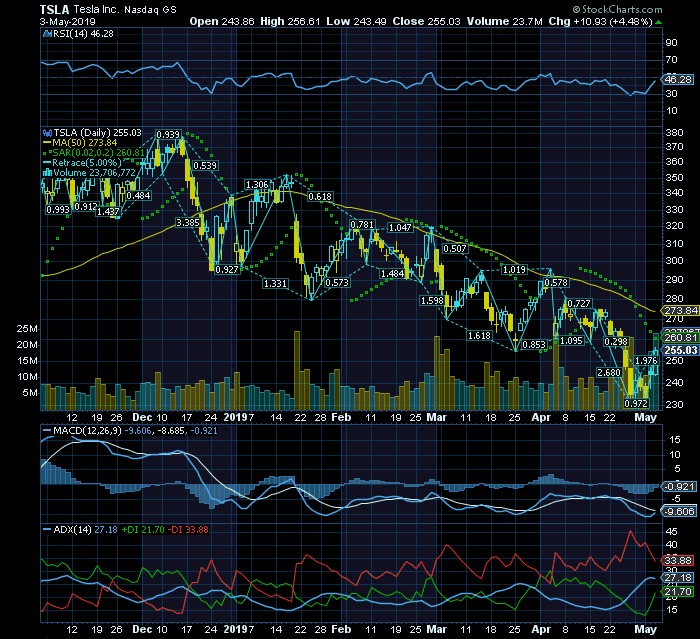
Task: Click the RSI(14) line icon in legend
Action: point(47,34)
